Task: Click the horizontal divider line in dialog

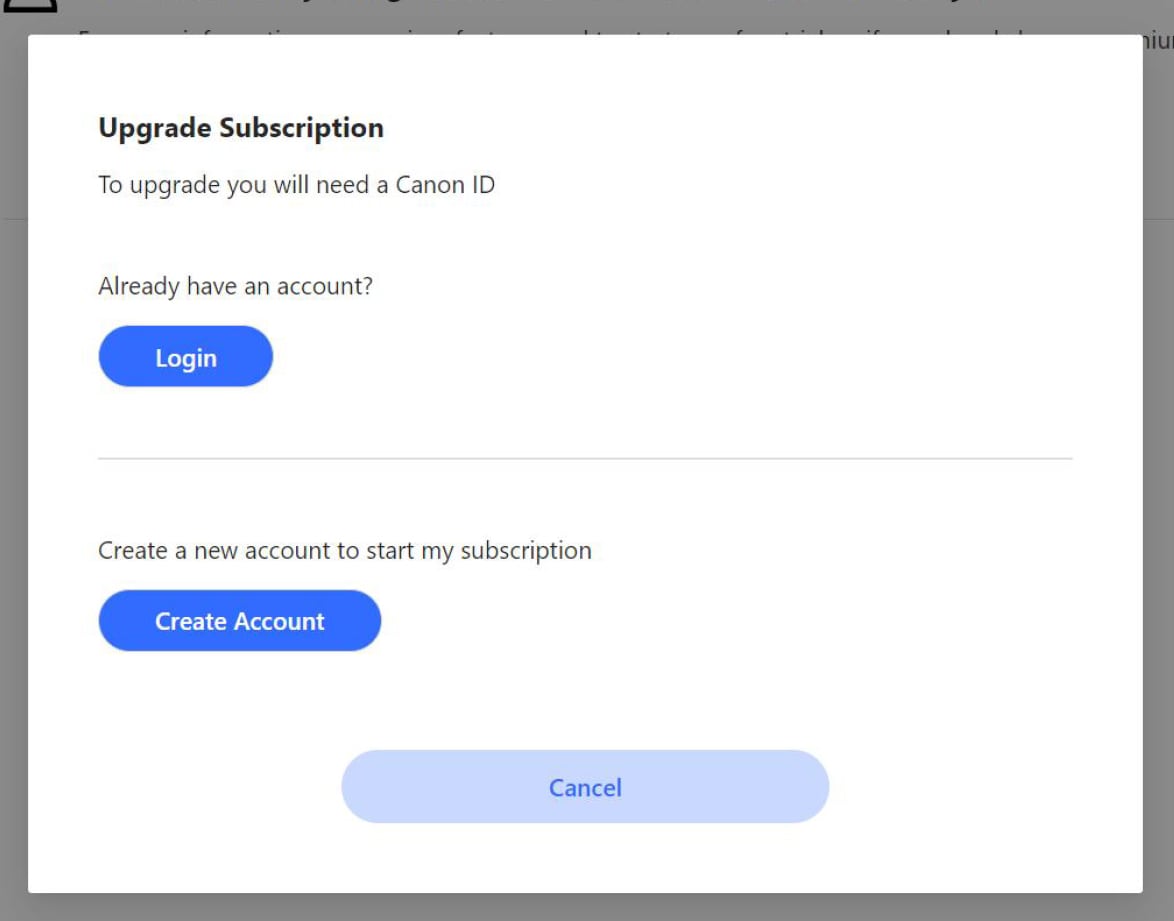Action: coord(585,458)
